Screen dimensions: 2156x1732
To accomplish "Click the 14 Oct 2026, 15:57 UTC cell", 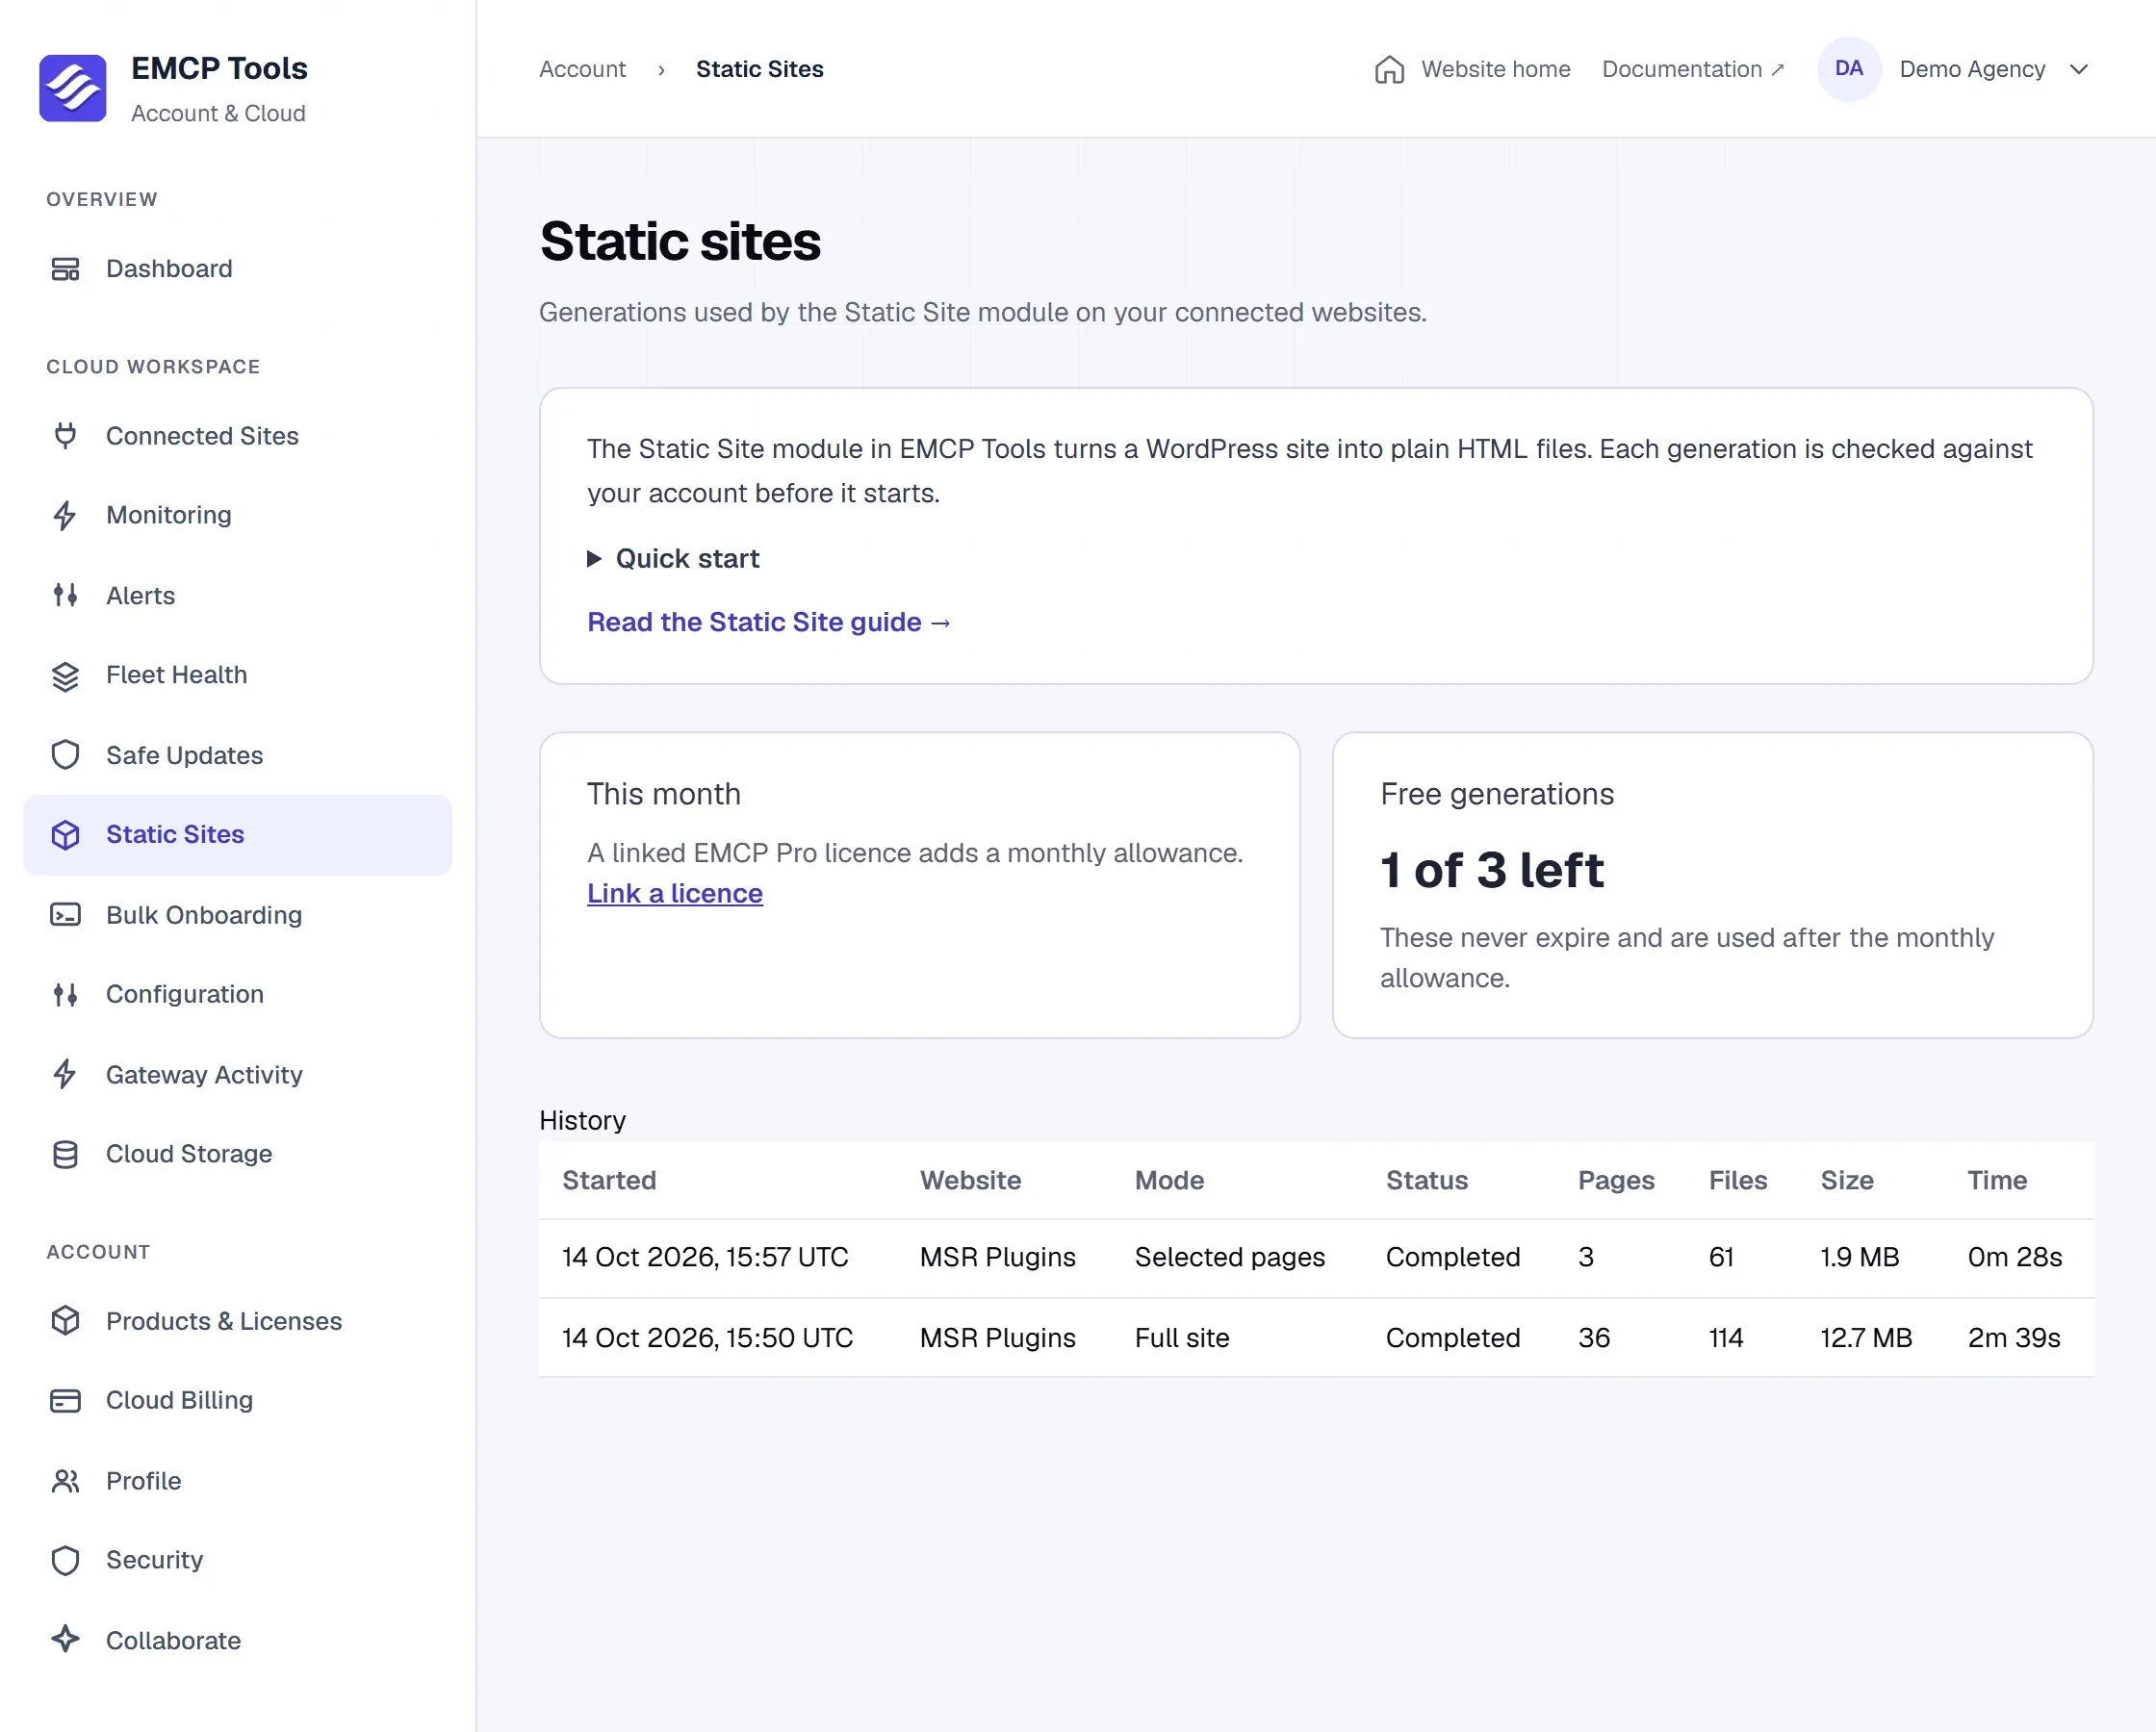I will click(x=705, y=1257).
